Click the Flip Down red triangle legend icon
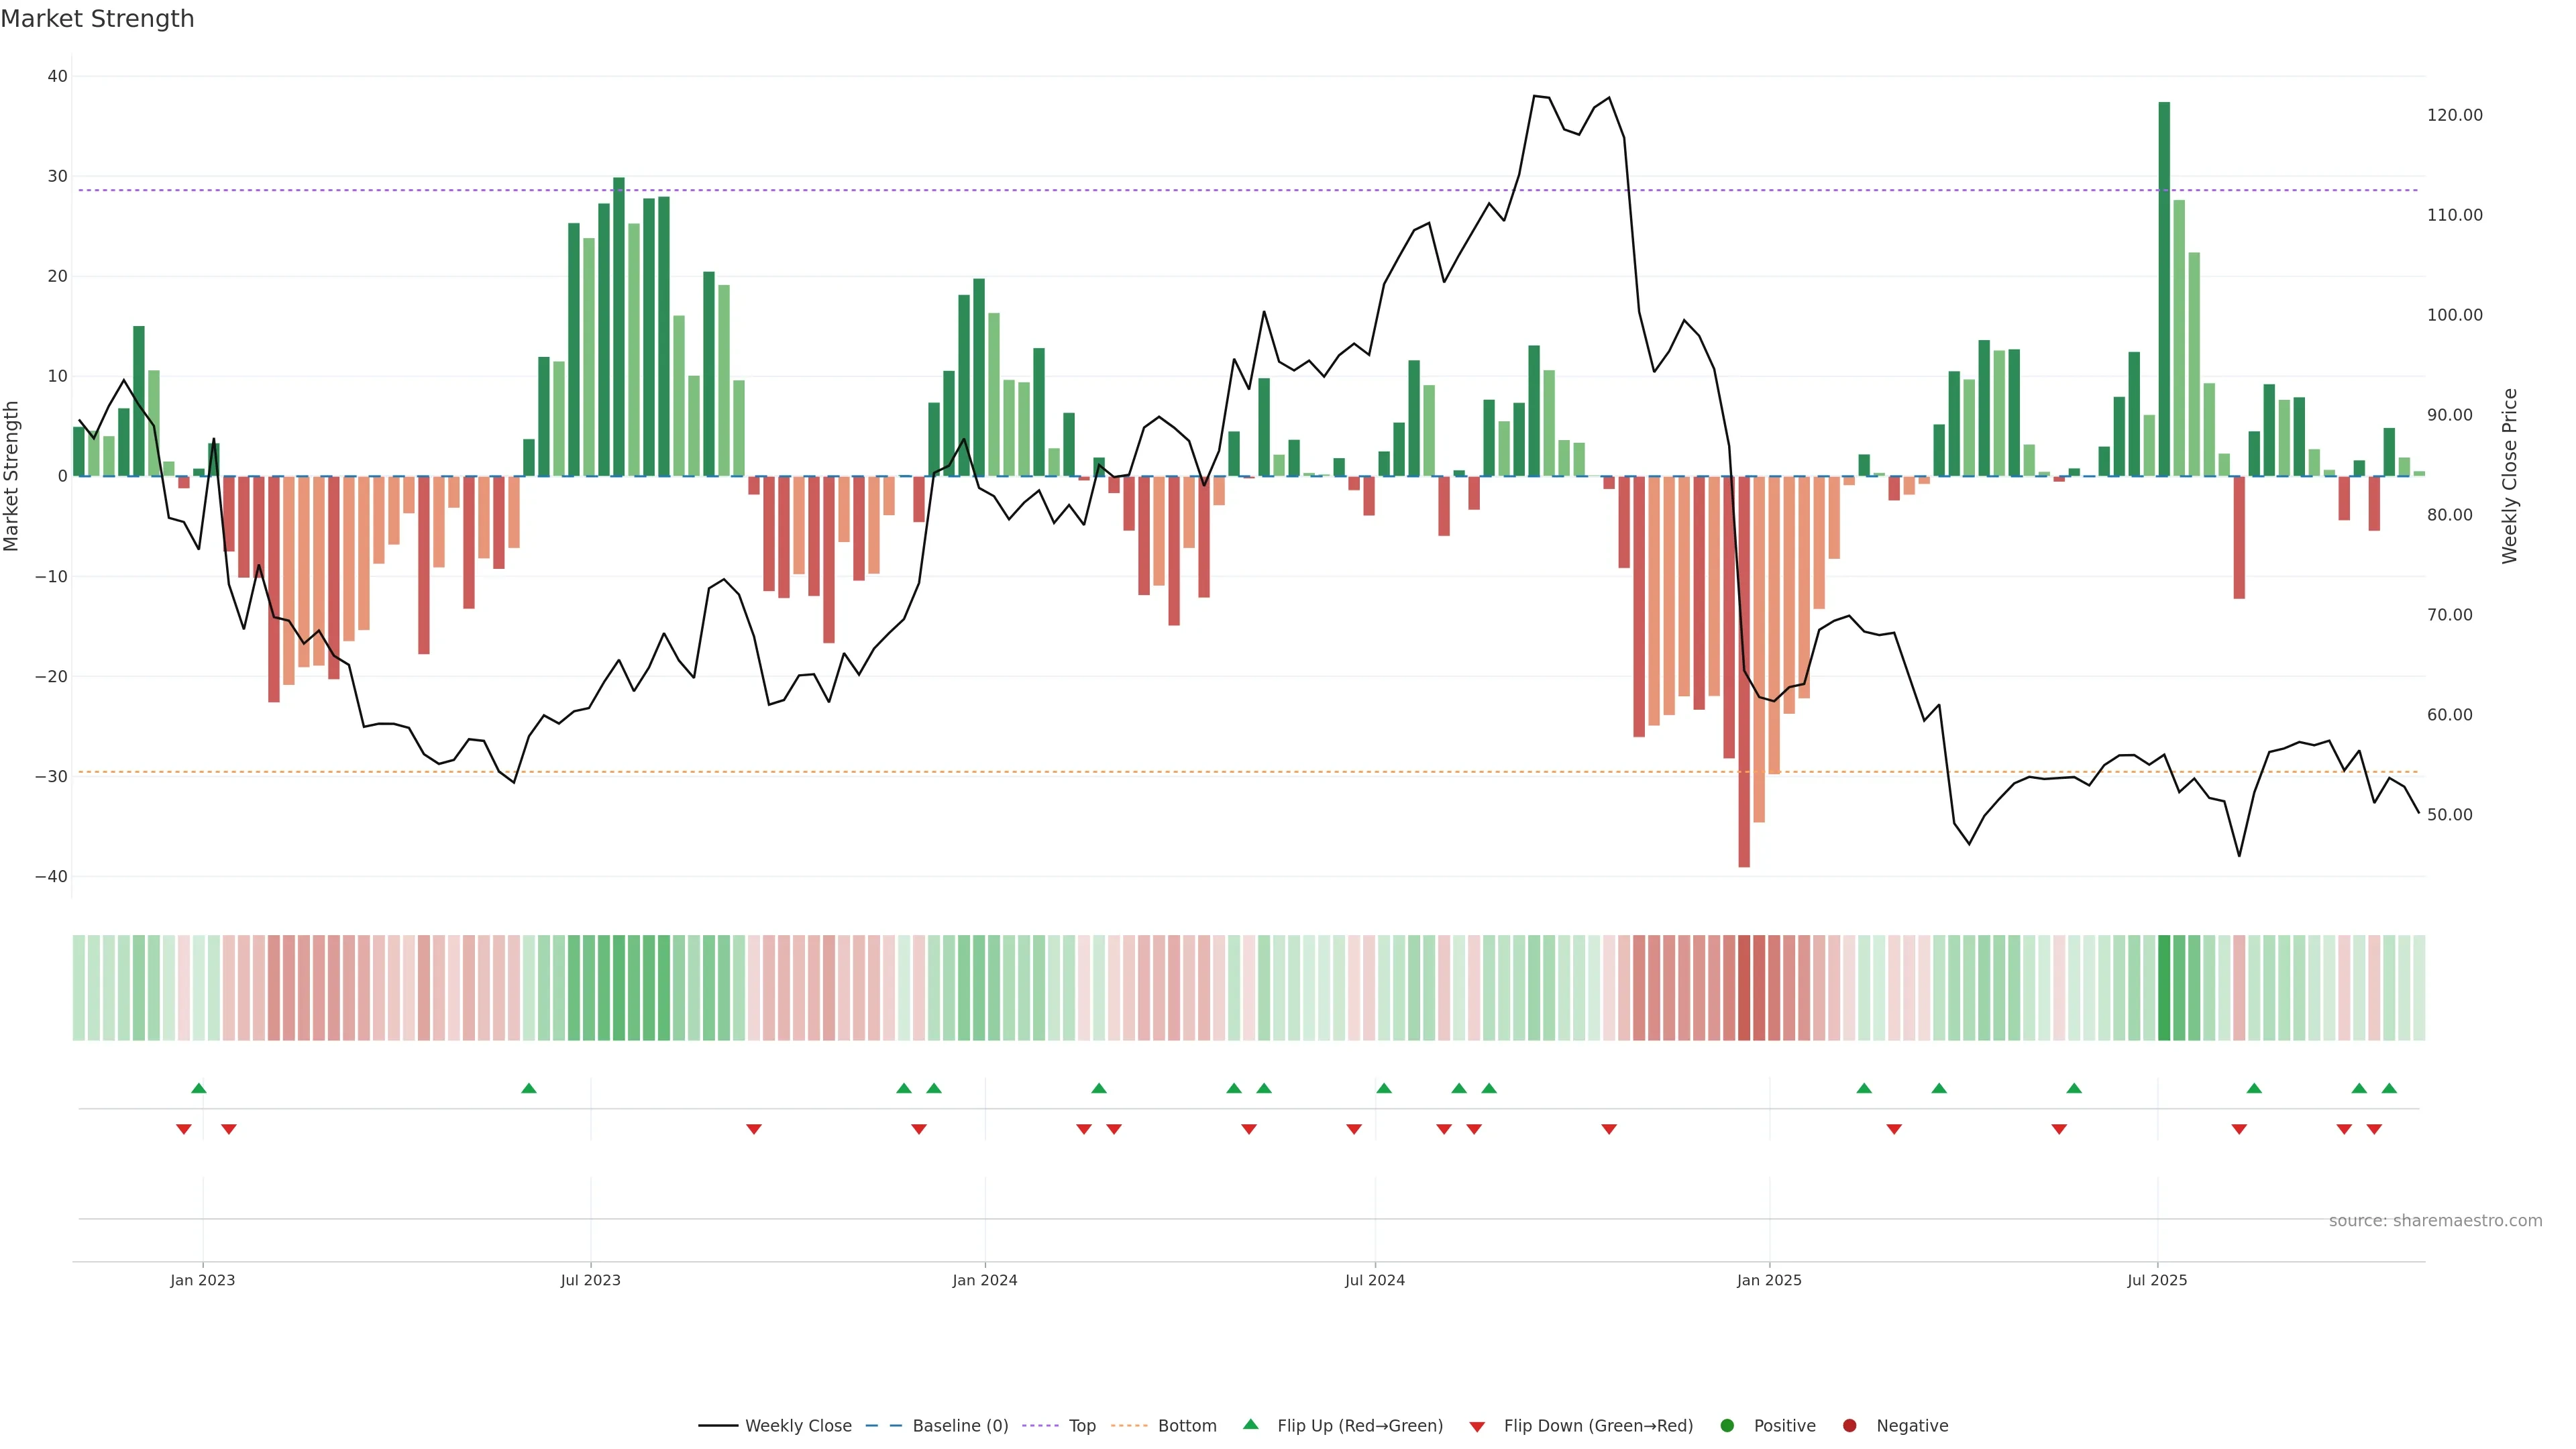The width and height of the screenshot is (2576, 1449). coord(1477,1427)
